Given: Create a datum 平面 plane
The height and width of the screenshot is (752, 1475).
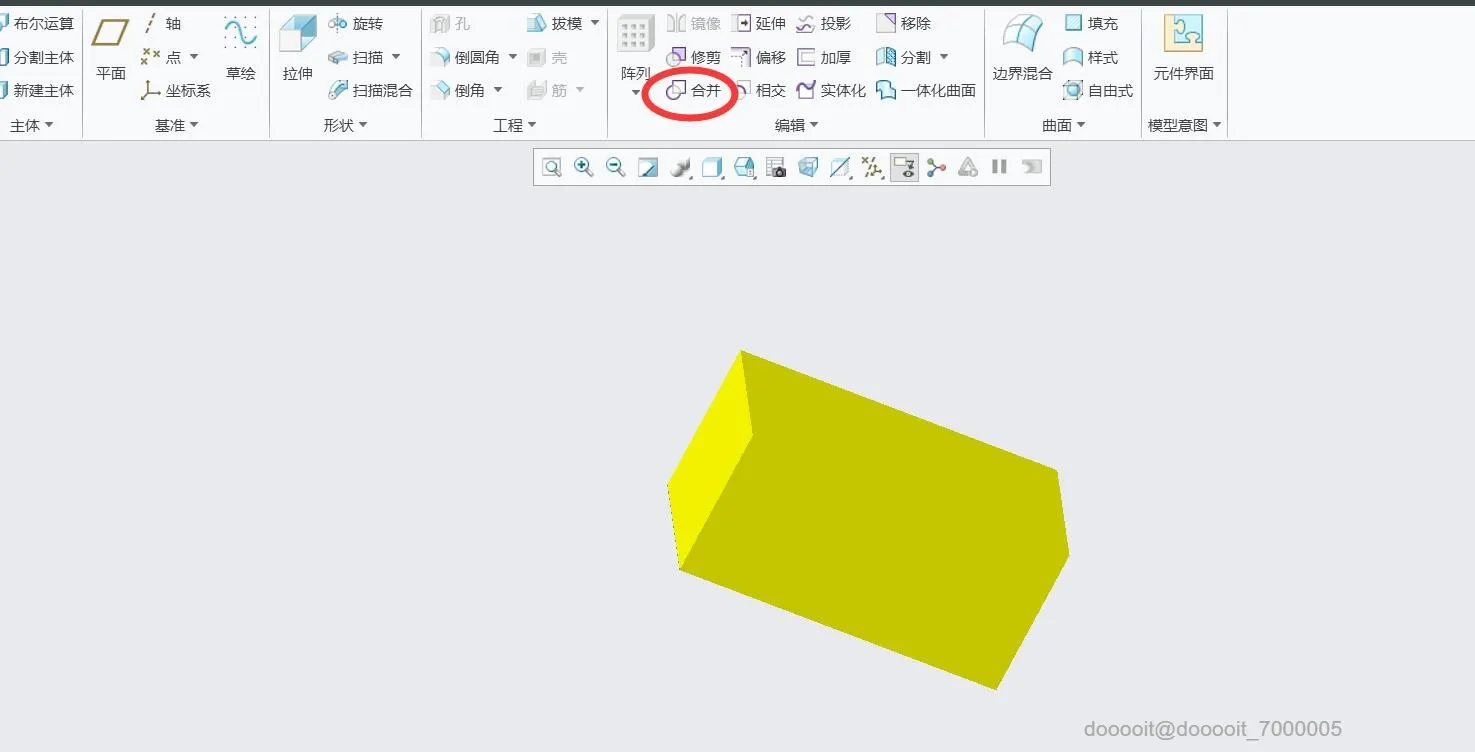Looking at the screenshot, I should click(110, 47).
